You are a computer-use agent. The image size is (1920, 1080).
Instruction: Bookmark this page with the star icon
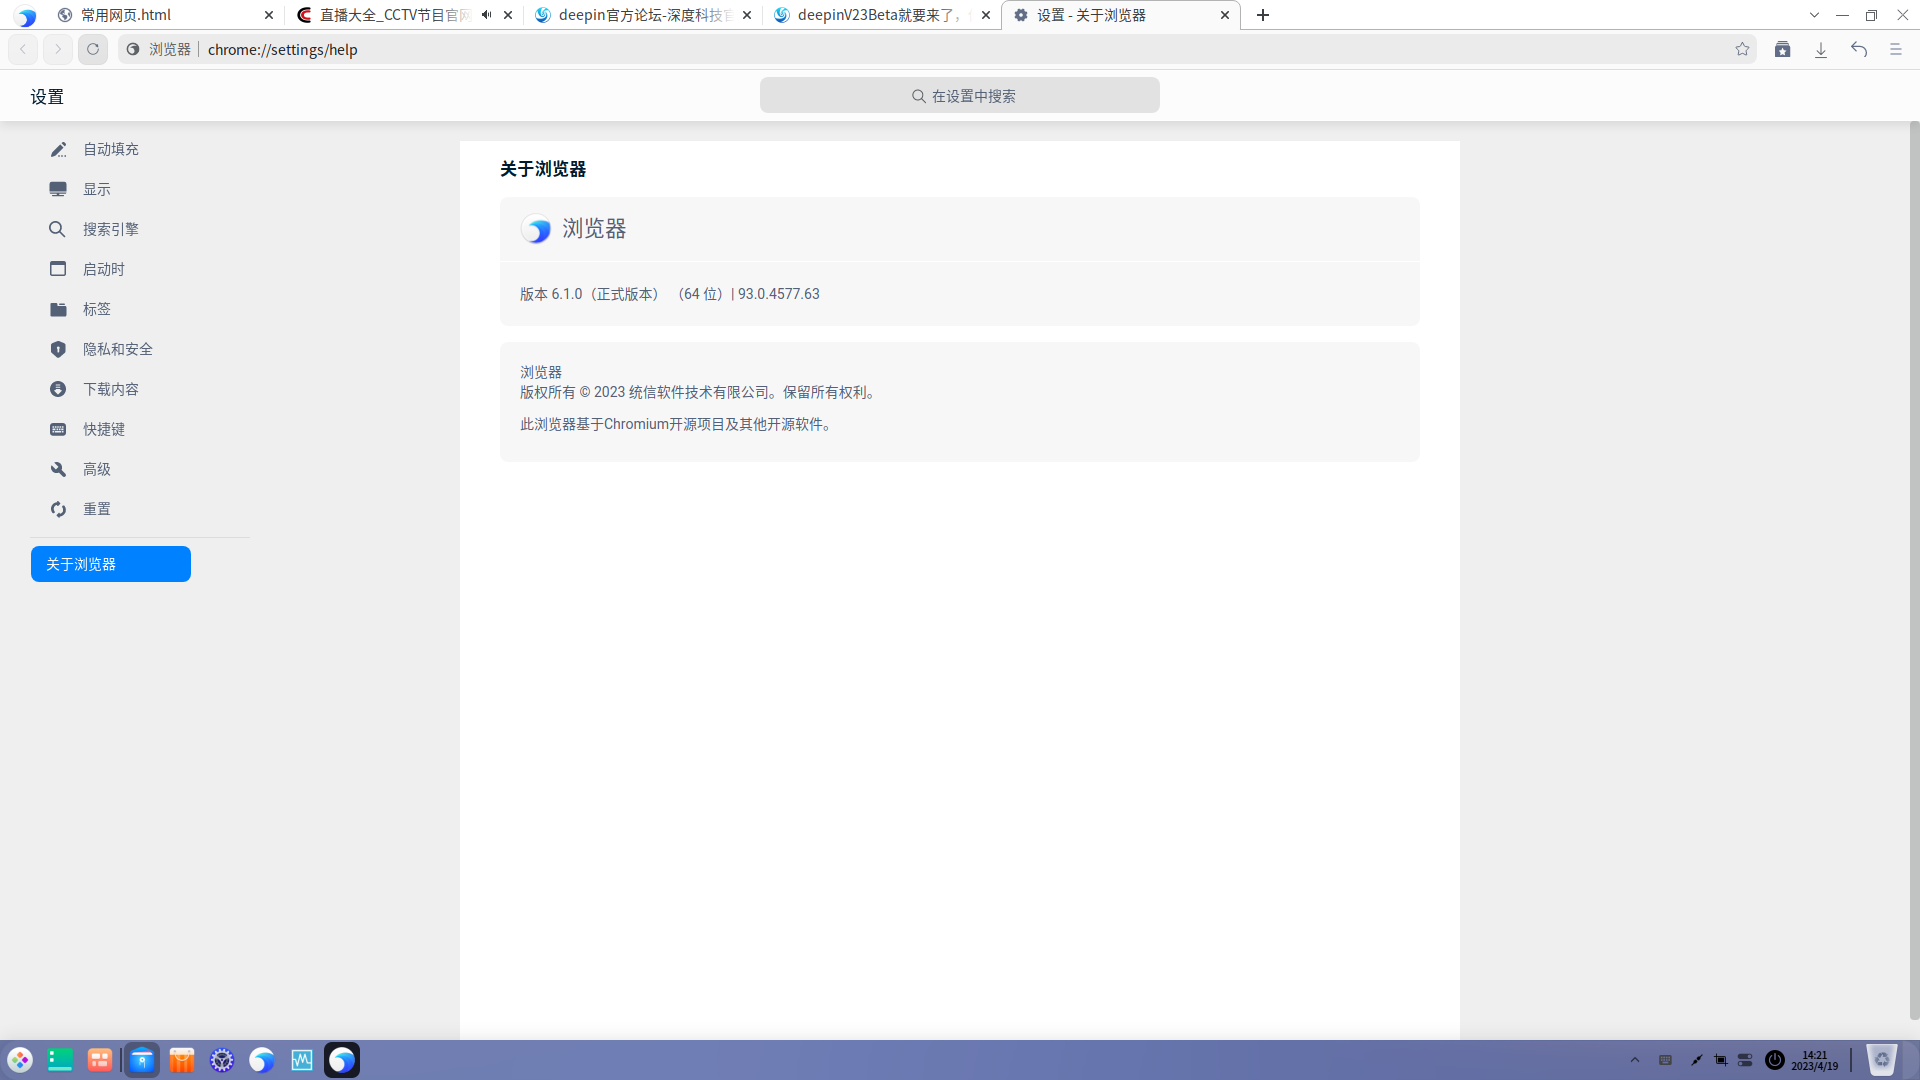tap(1743, 49)
